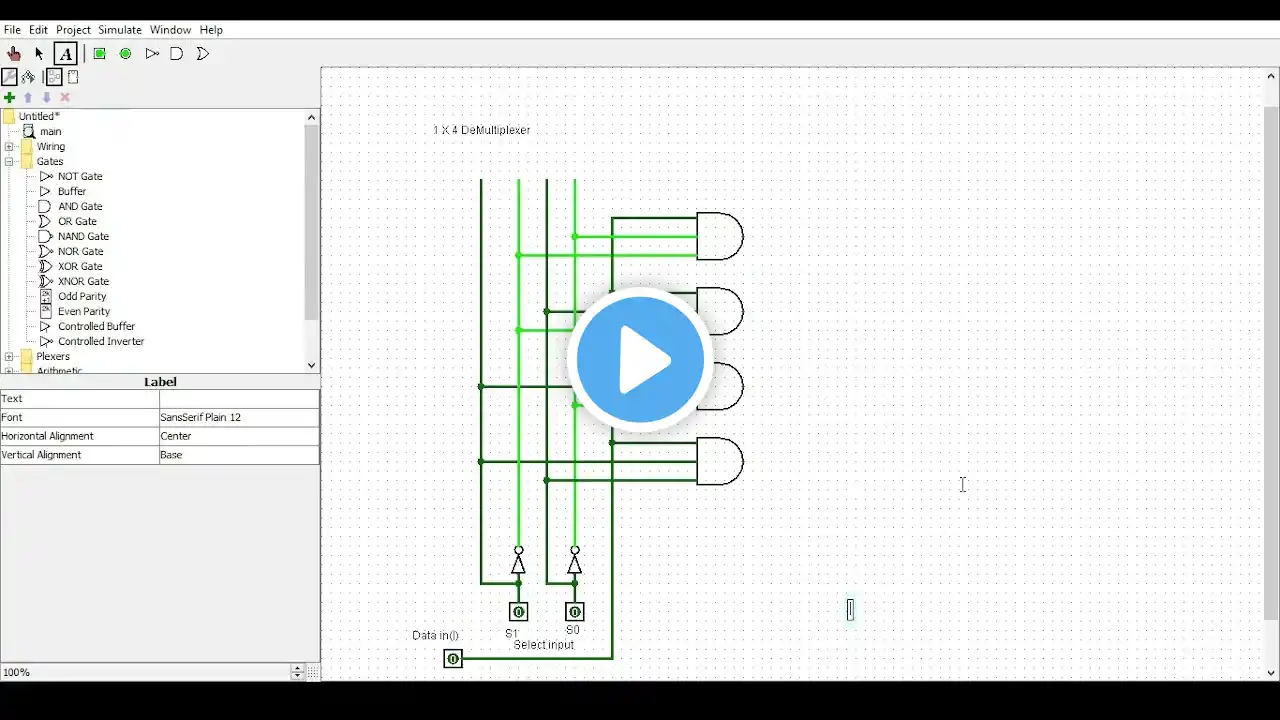Show the simulation hierarchy tree icon

click(x=28, y=77)
